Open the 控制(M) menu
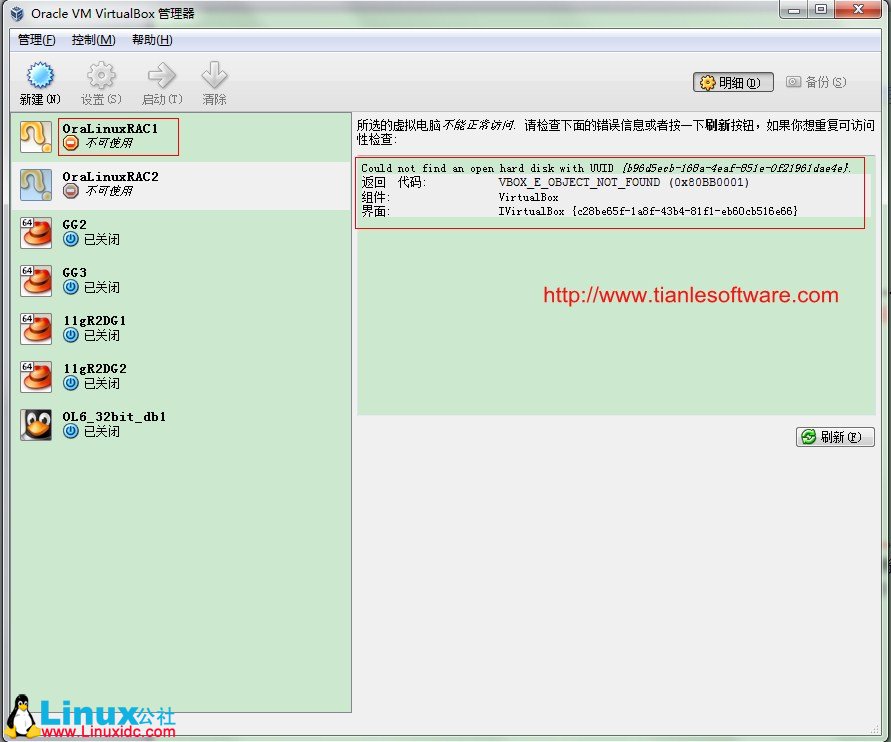This screenshot has width=891, height=742. pyautogui.click(x=93, y=40)
